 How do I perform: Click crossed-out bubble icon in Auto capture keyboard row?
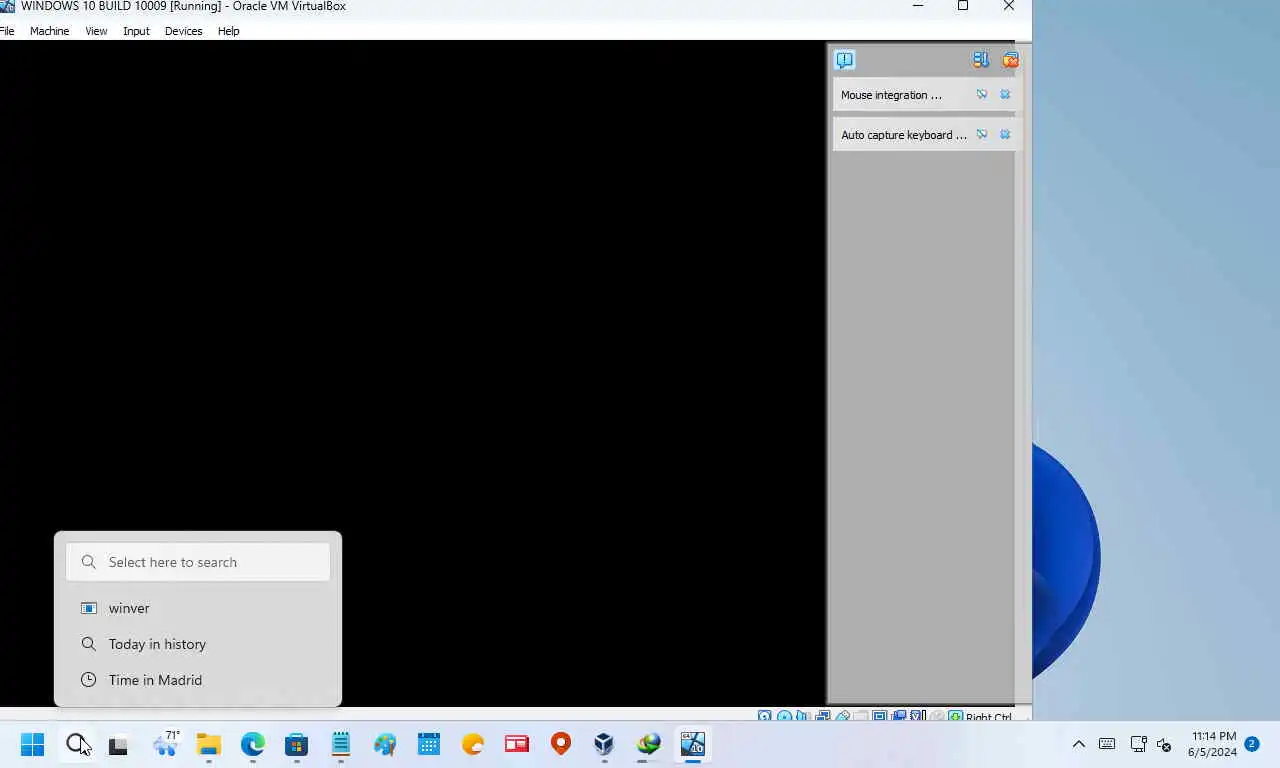pos(982,134)
